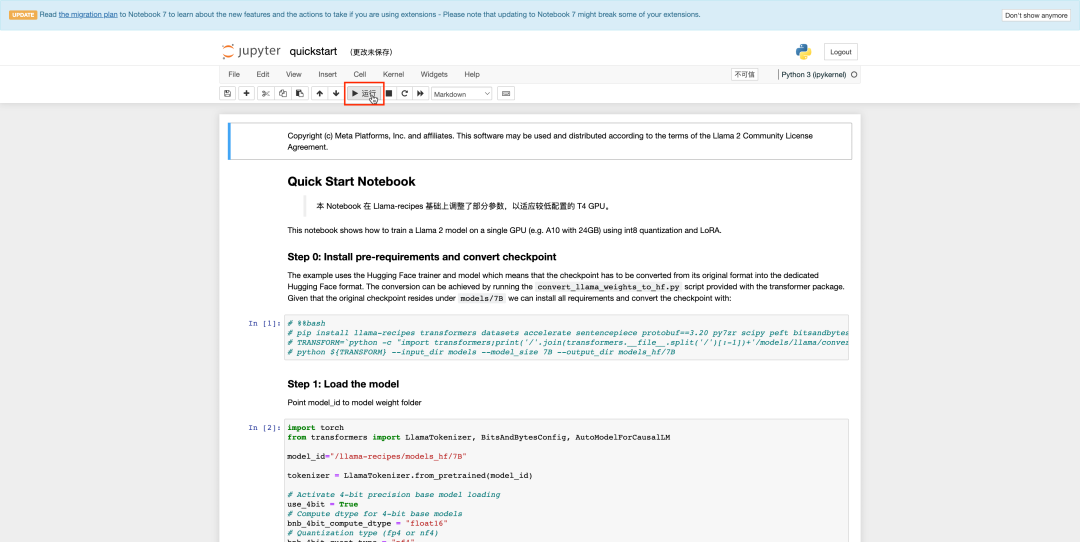Open the Cell menu
This screenshot has height=542, width=1080.
[360, 74]
